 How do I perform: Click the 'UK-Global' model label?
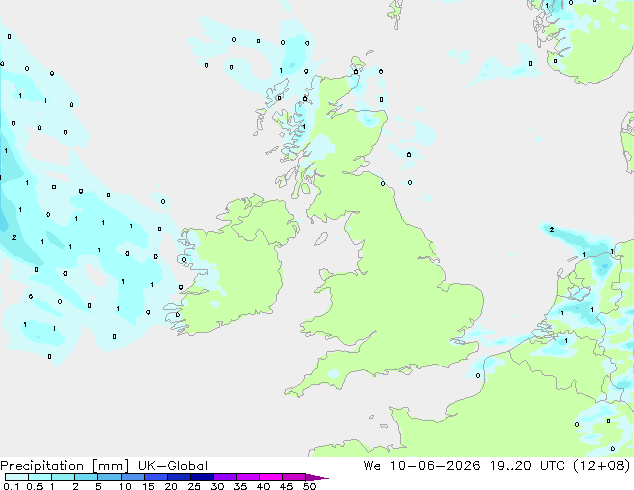pyautogui.click(x=173, y=466)
